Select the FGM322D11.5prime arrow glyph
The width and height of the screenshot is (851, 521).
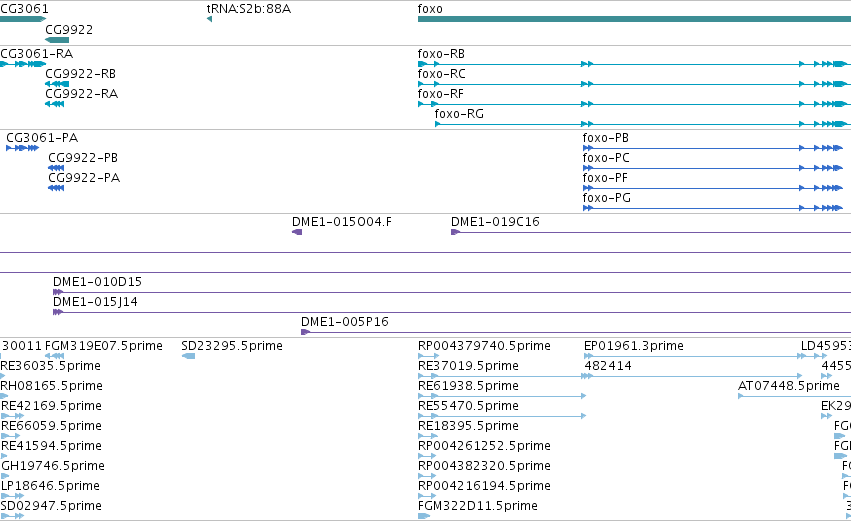coord(424,517)
